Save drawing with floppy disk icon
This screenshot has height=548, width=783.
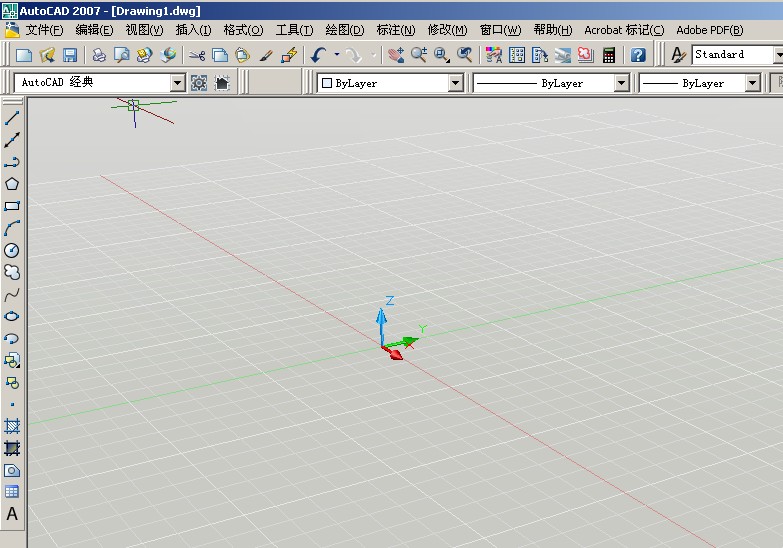(x=70, y=55)
